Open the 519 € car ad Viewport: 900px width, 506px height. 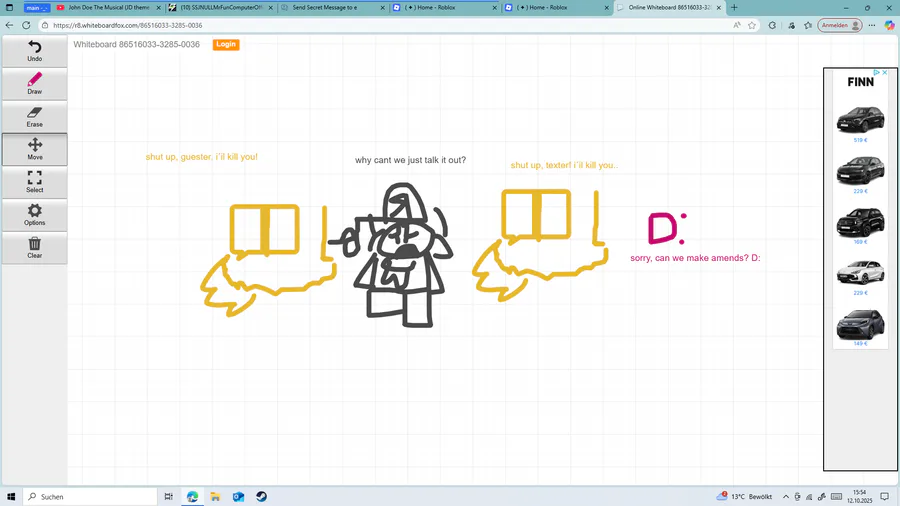pos(860,123)
